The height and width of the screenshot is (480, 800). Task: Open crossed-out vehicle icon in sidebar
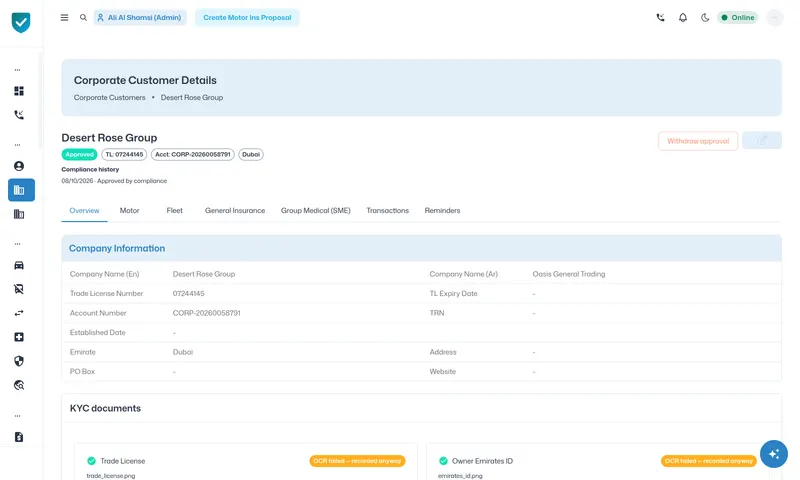coord(19,289)
